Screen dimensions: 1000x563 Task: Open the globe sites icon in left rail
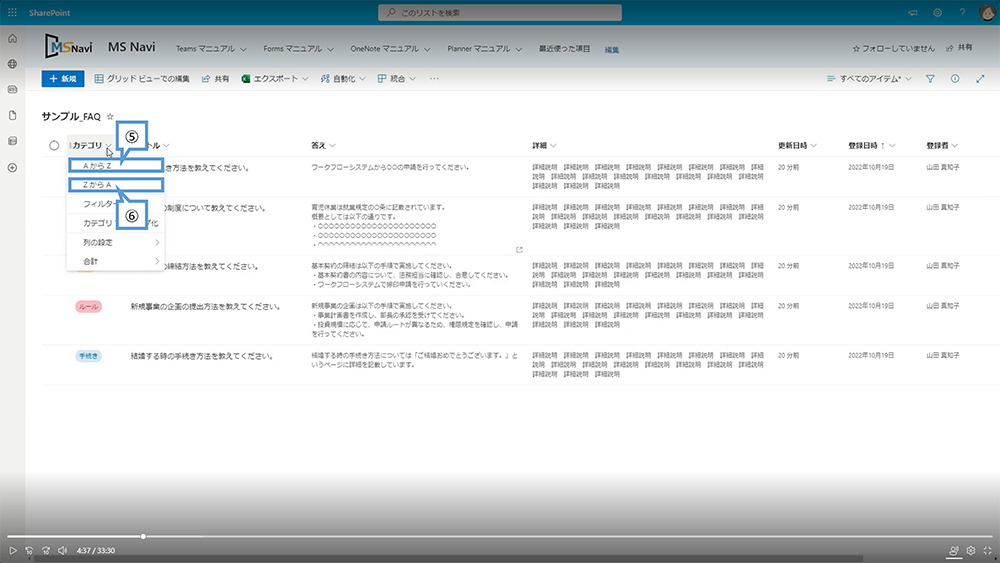pos(12,64)
